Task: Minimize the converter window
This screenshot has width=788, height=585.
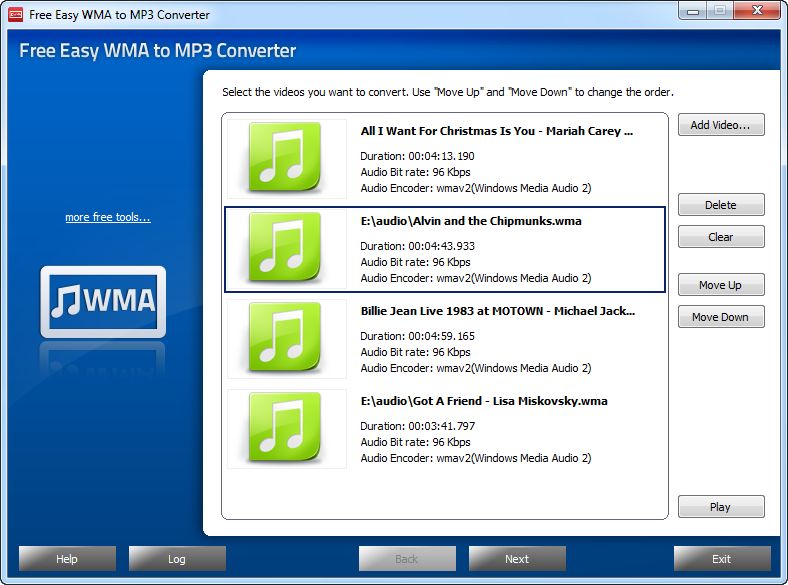Action: 693,11
